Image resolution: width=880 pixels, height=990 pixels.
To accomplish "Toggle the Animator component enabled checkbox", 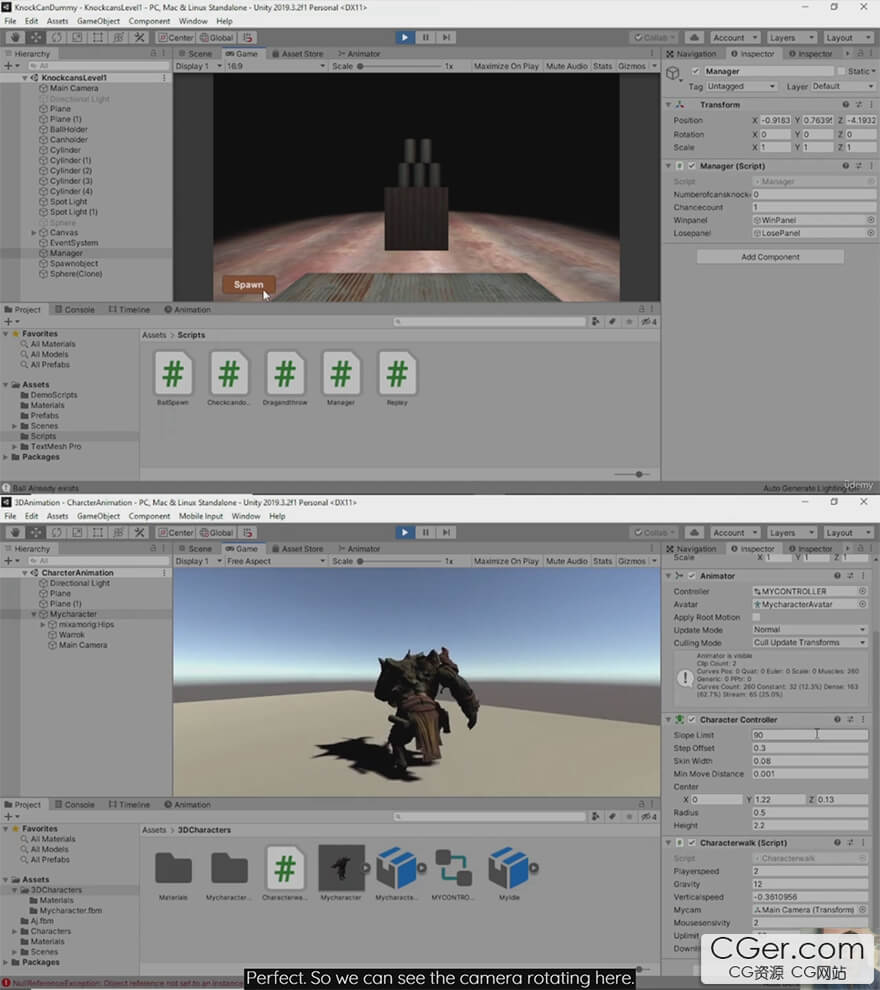I will tap(692, 576).
